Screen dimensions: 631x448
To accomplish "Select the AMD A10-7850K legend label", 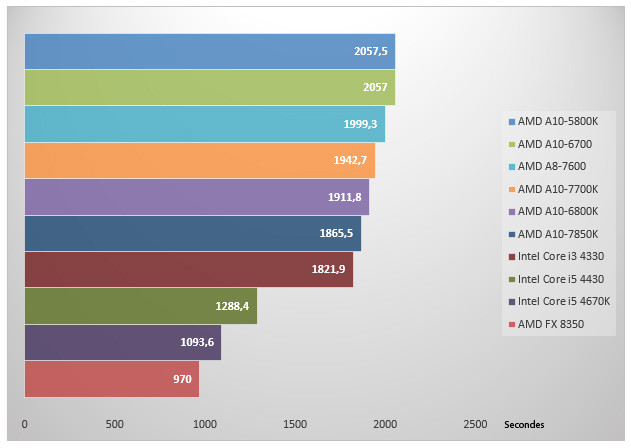I will (x=558, y=234).
